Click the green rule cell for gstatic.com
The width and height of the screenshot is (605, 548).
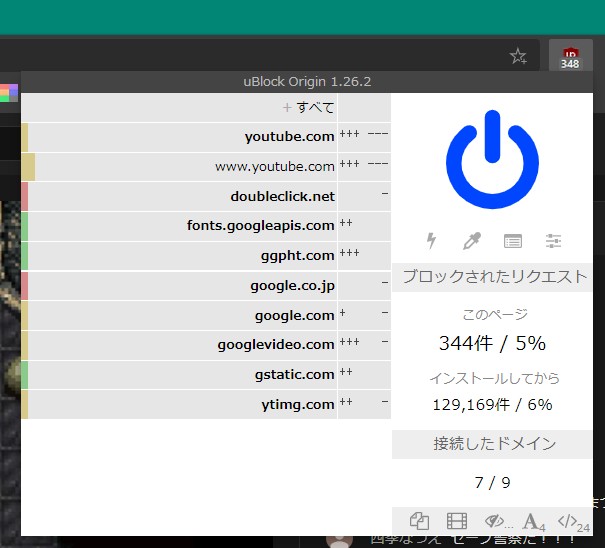25,375
